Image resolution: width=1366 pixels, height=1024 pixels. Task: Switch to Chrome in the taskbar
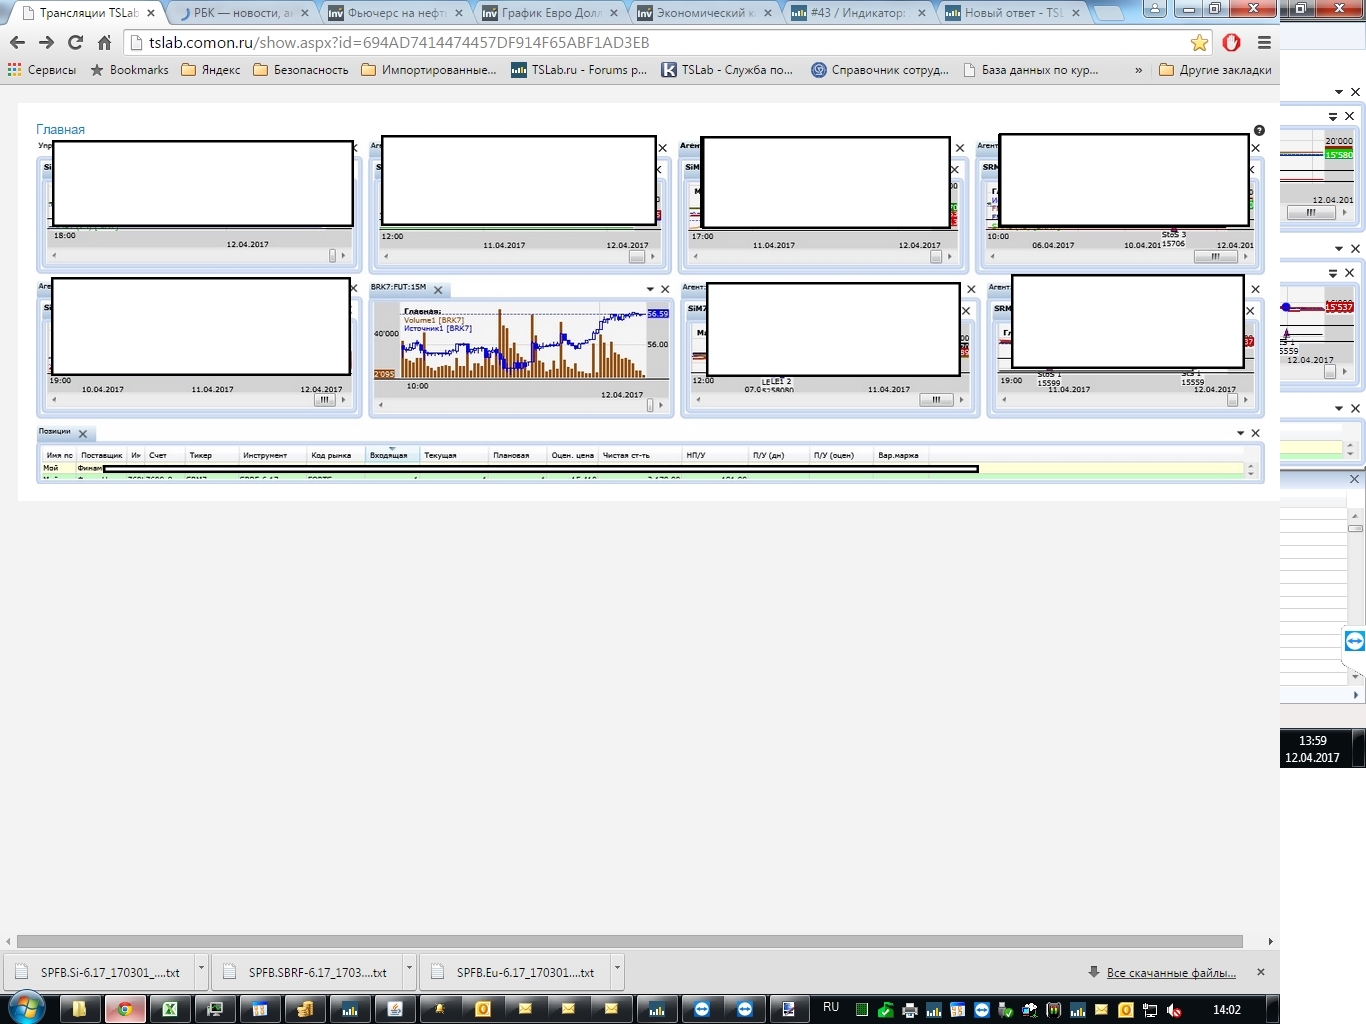125,1009
